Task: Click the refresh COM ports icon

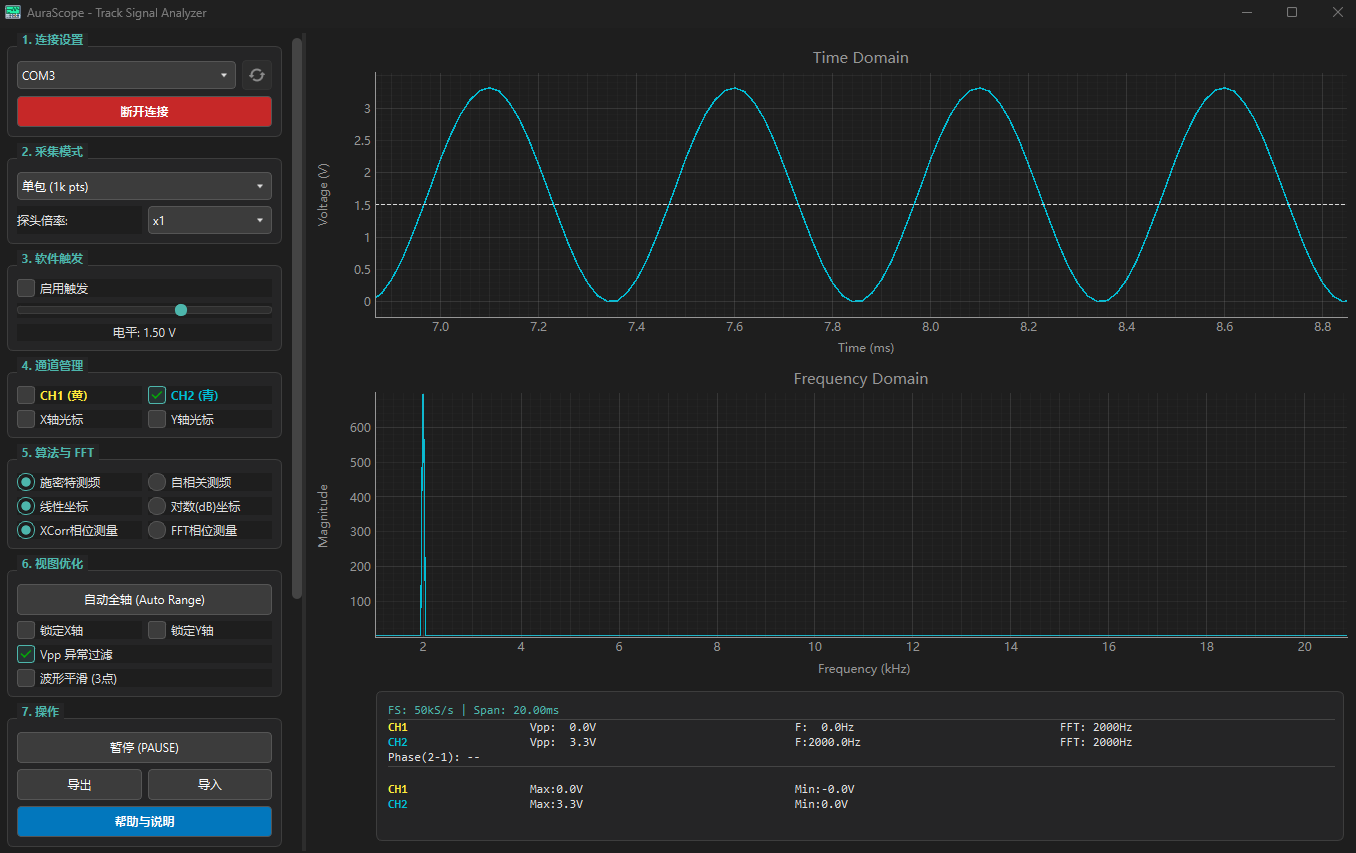Action: pos(257,75)
